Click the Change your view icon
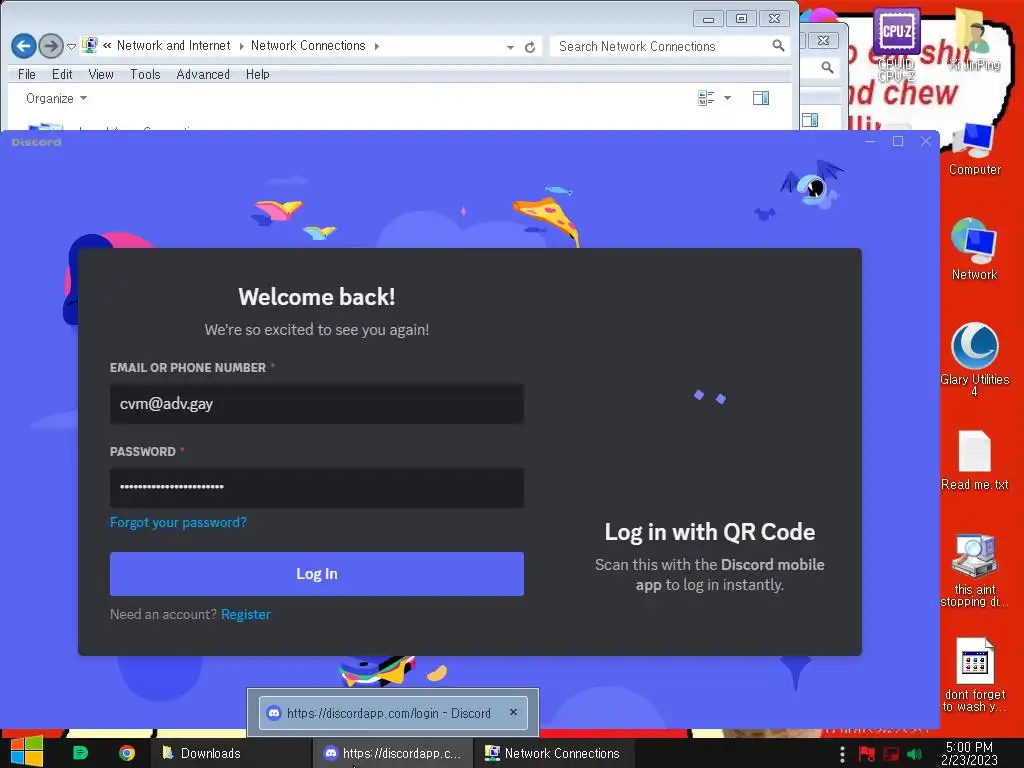The height and width of the screenshot is (768, 1024). coord(706,99)
